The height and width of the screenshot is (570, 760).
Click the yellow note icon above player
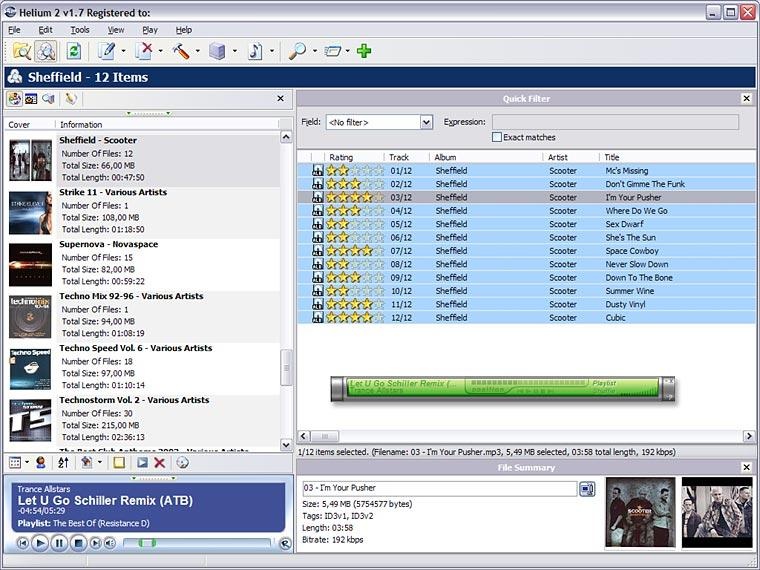[119, 462]
